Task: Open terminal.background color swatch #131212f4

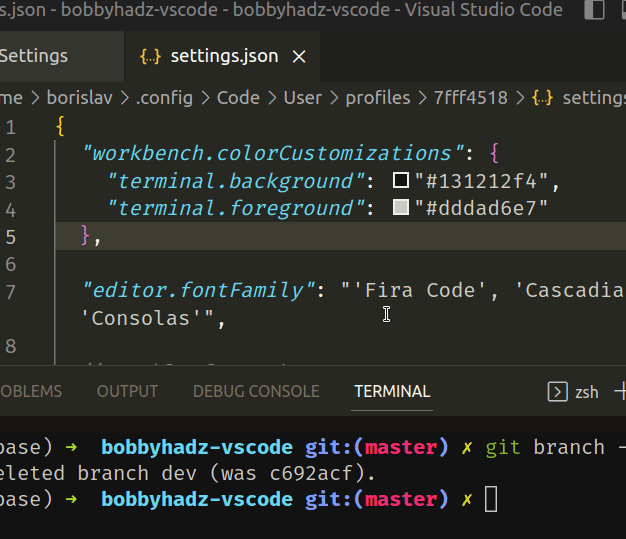Action: pos(401,180)
